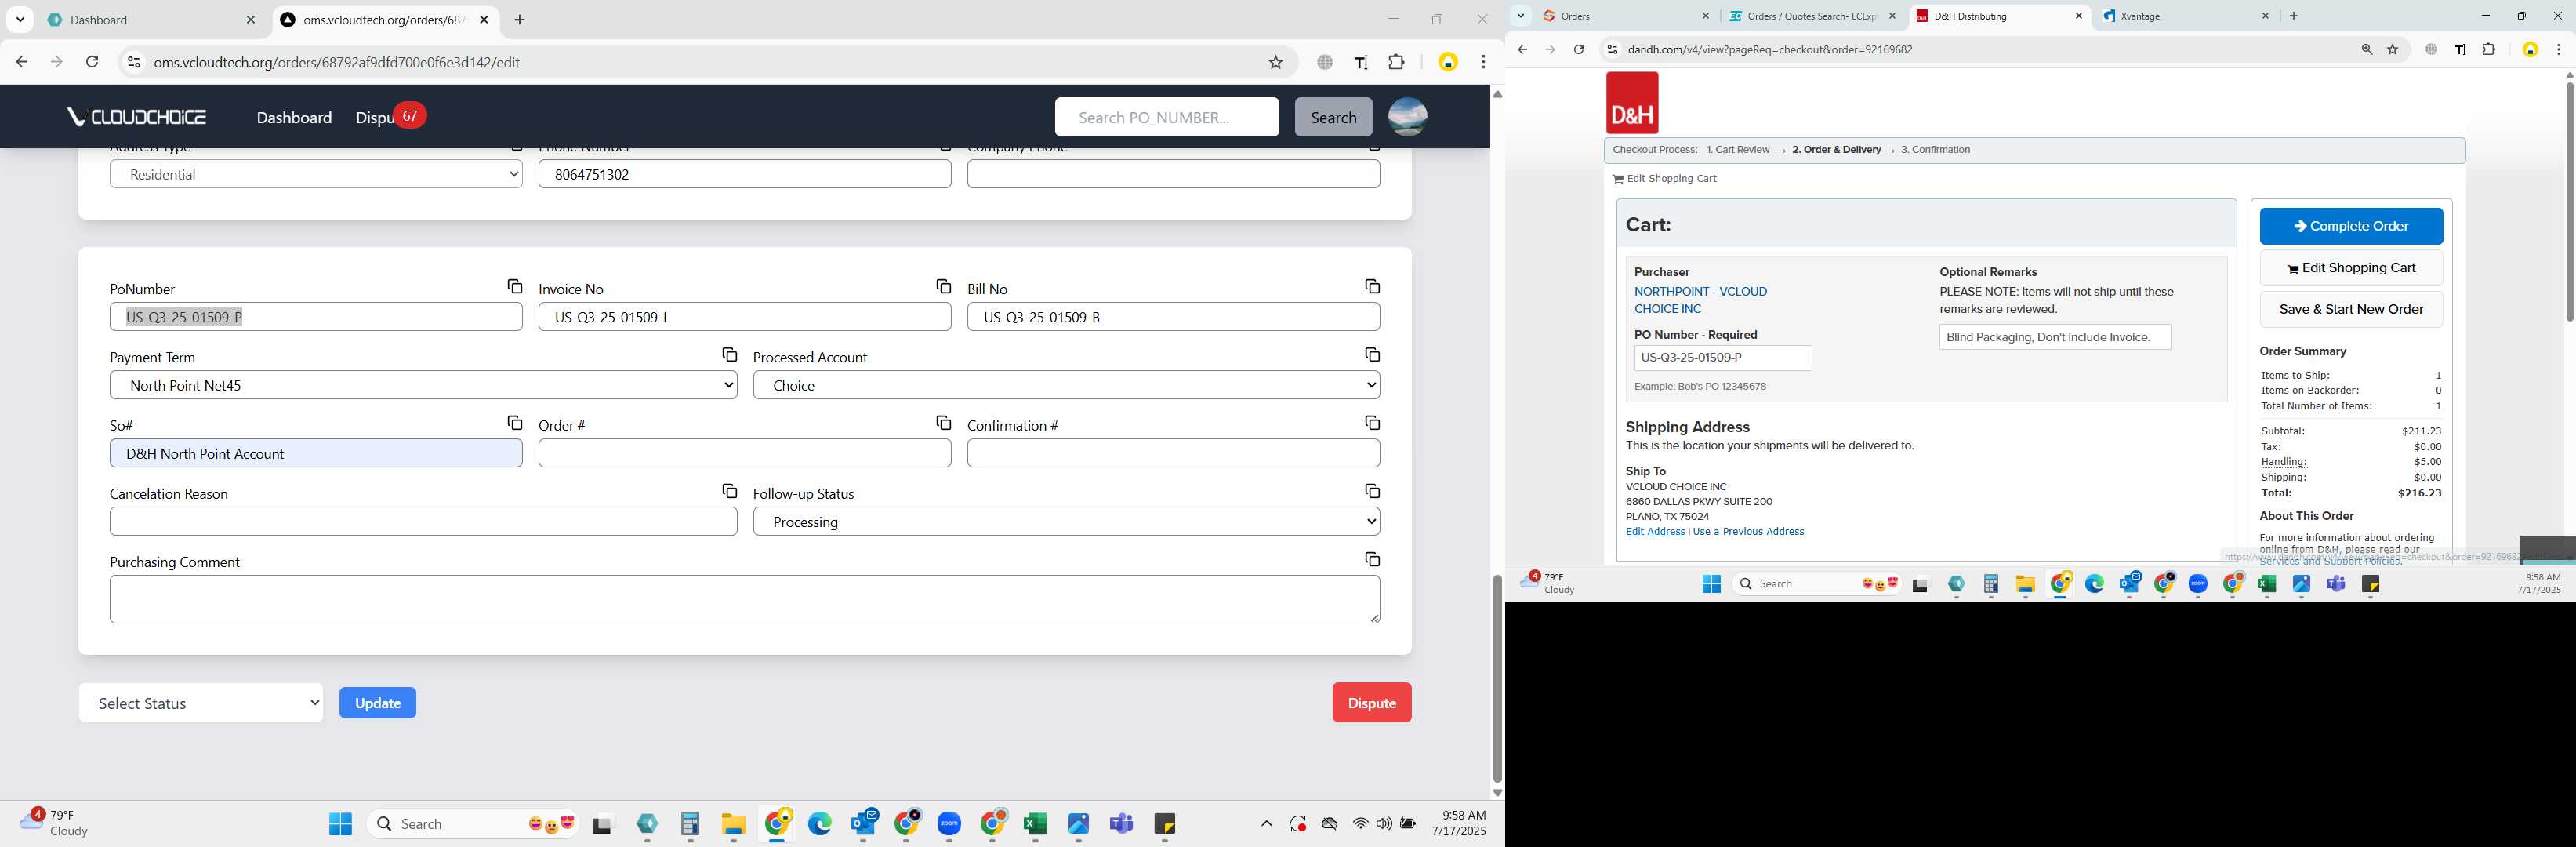
Task: Click the Complete Order button
Action: coord(2350,226)
